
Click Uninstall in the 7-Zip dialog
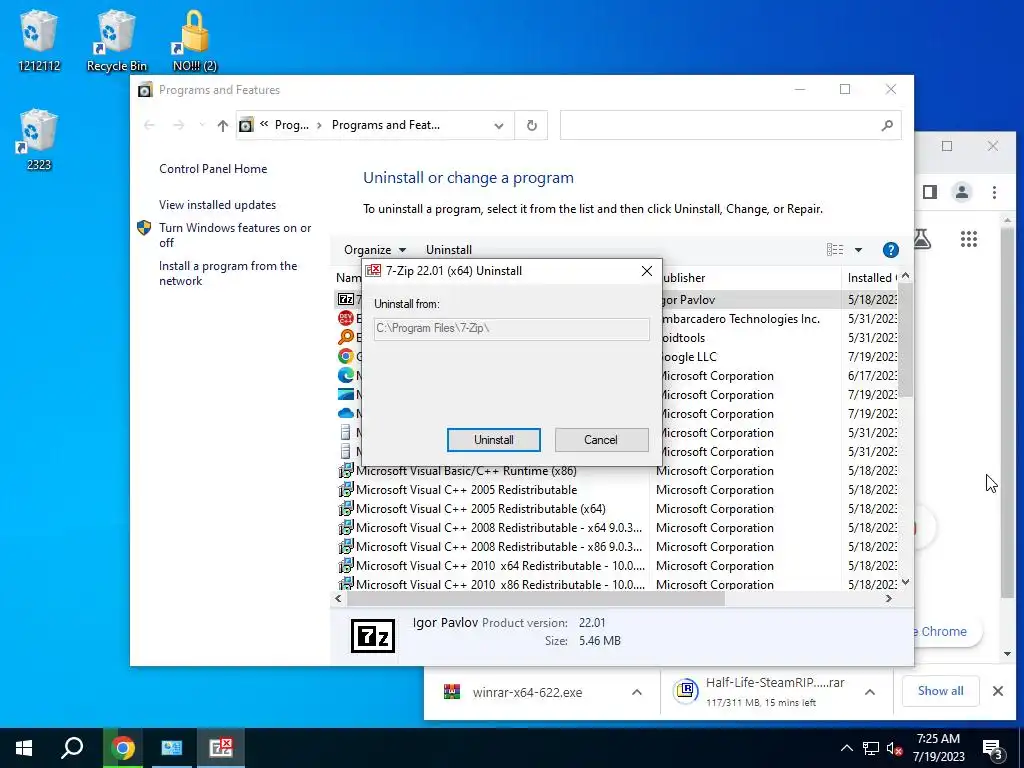tap(494, 440)
